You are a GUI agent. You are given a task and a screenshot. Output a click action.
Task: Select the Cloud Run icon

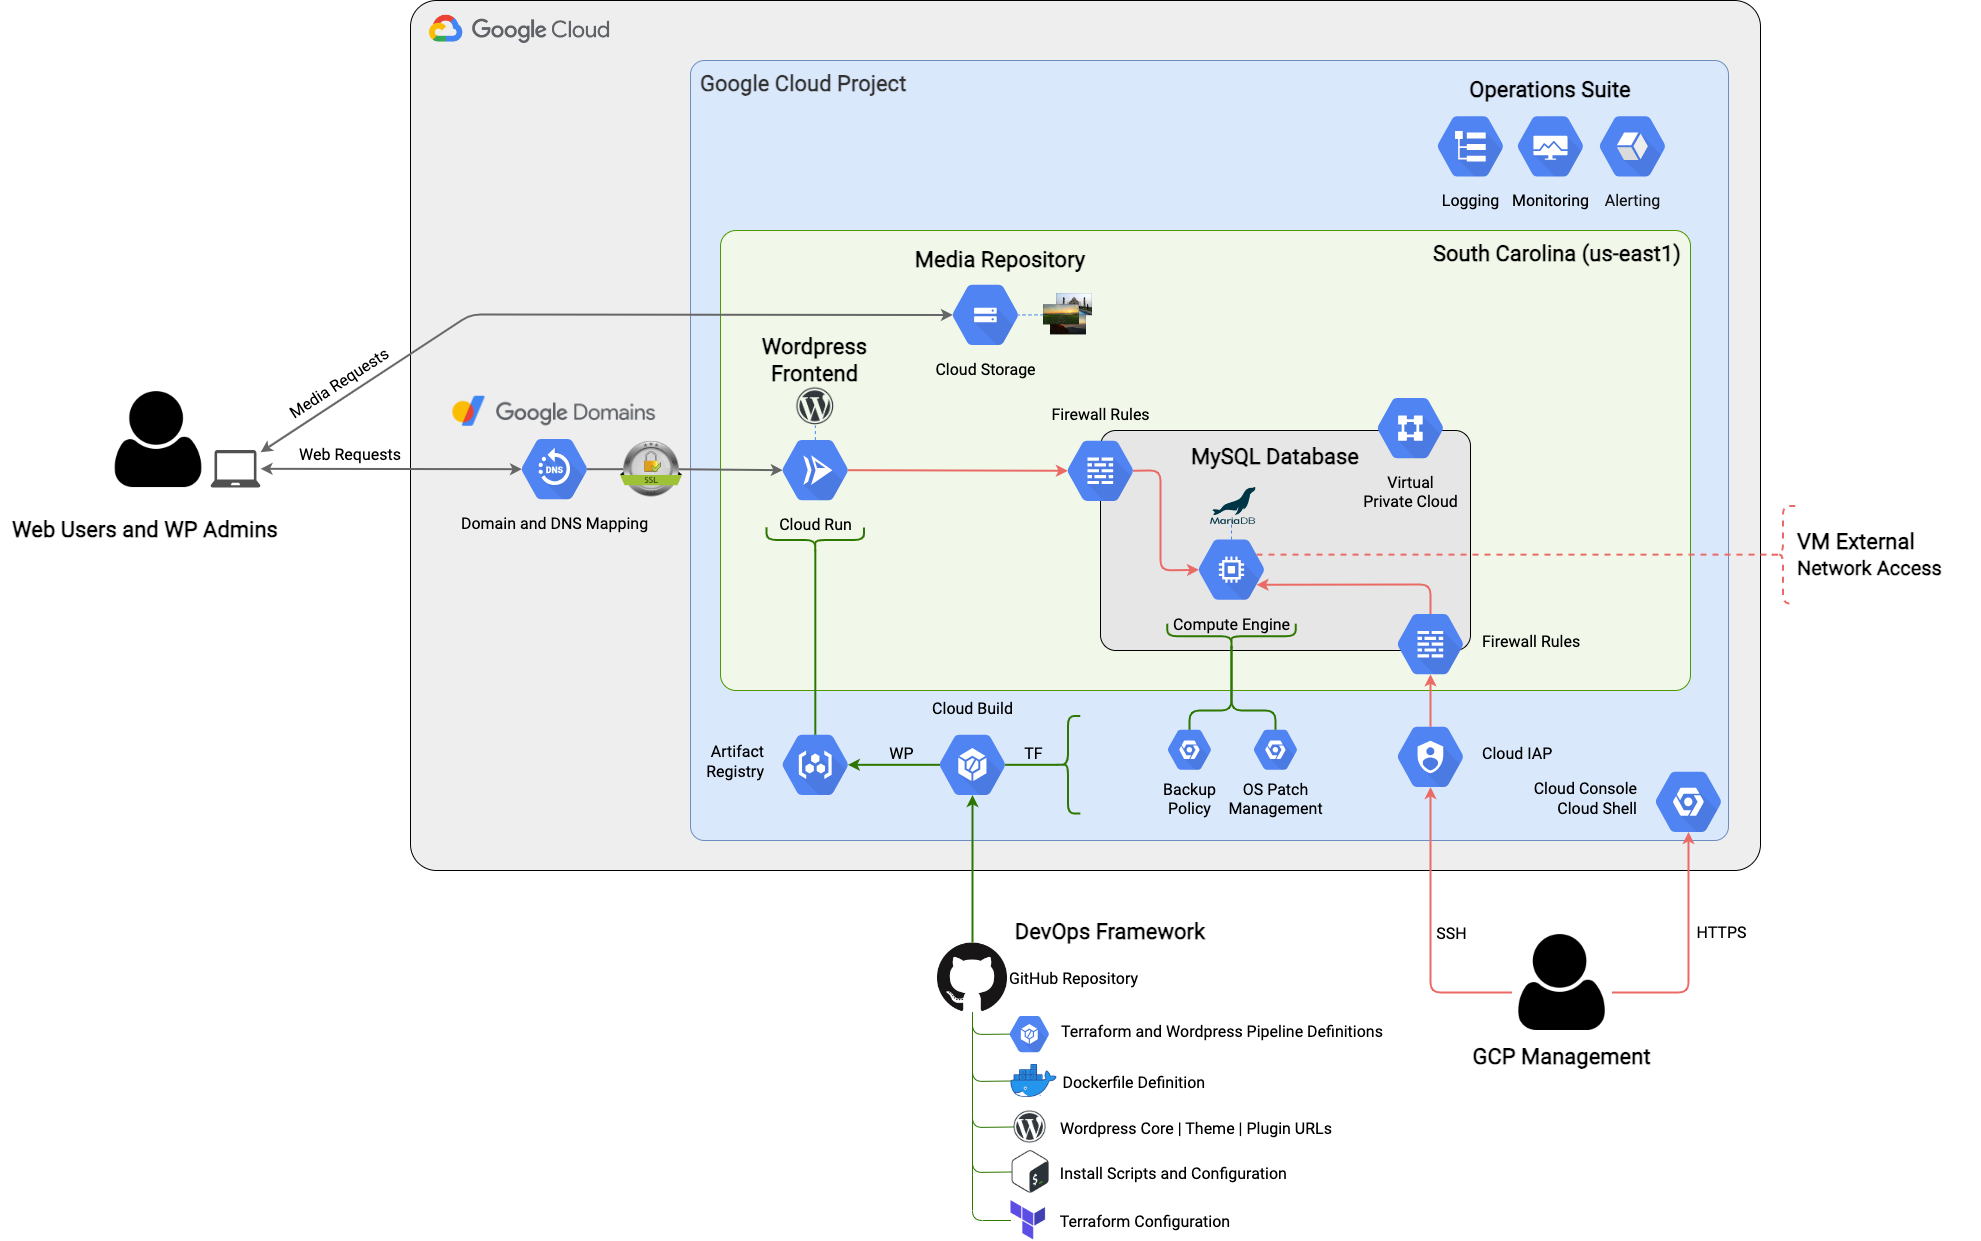coord(815,470)
